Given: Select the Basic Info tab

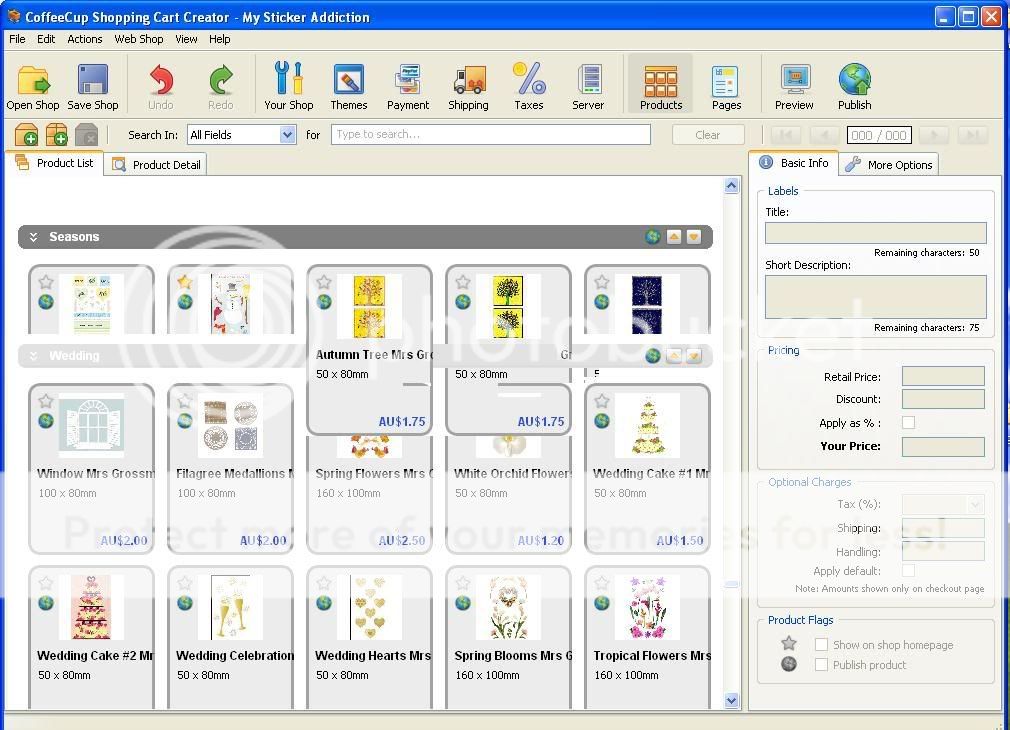Looking at the screenshot, I should [794, 163].
